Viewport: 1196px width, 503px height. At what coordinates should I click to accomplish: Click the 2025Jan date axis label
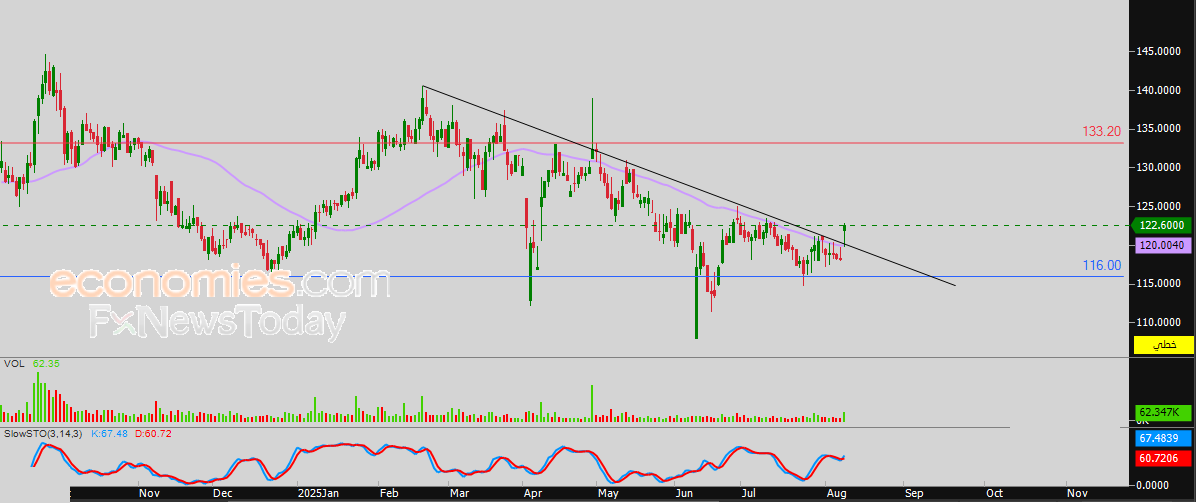pyautogui.click(x=317, y=493)
